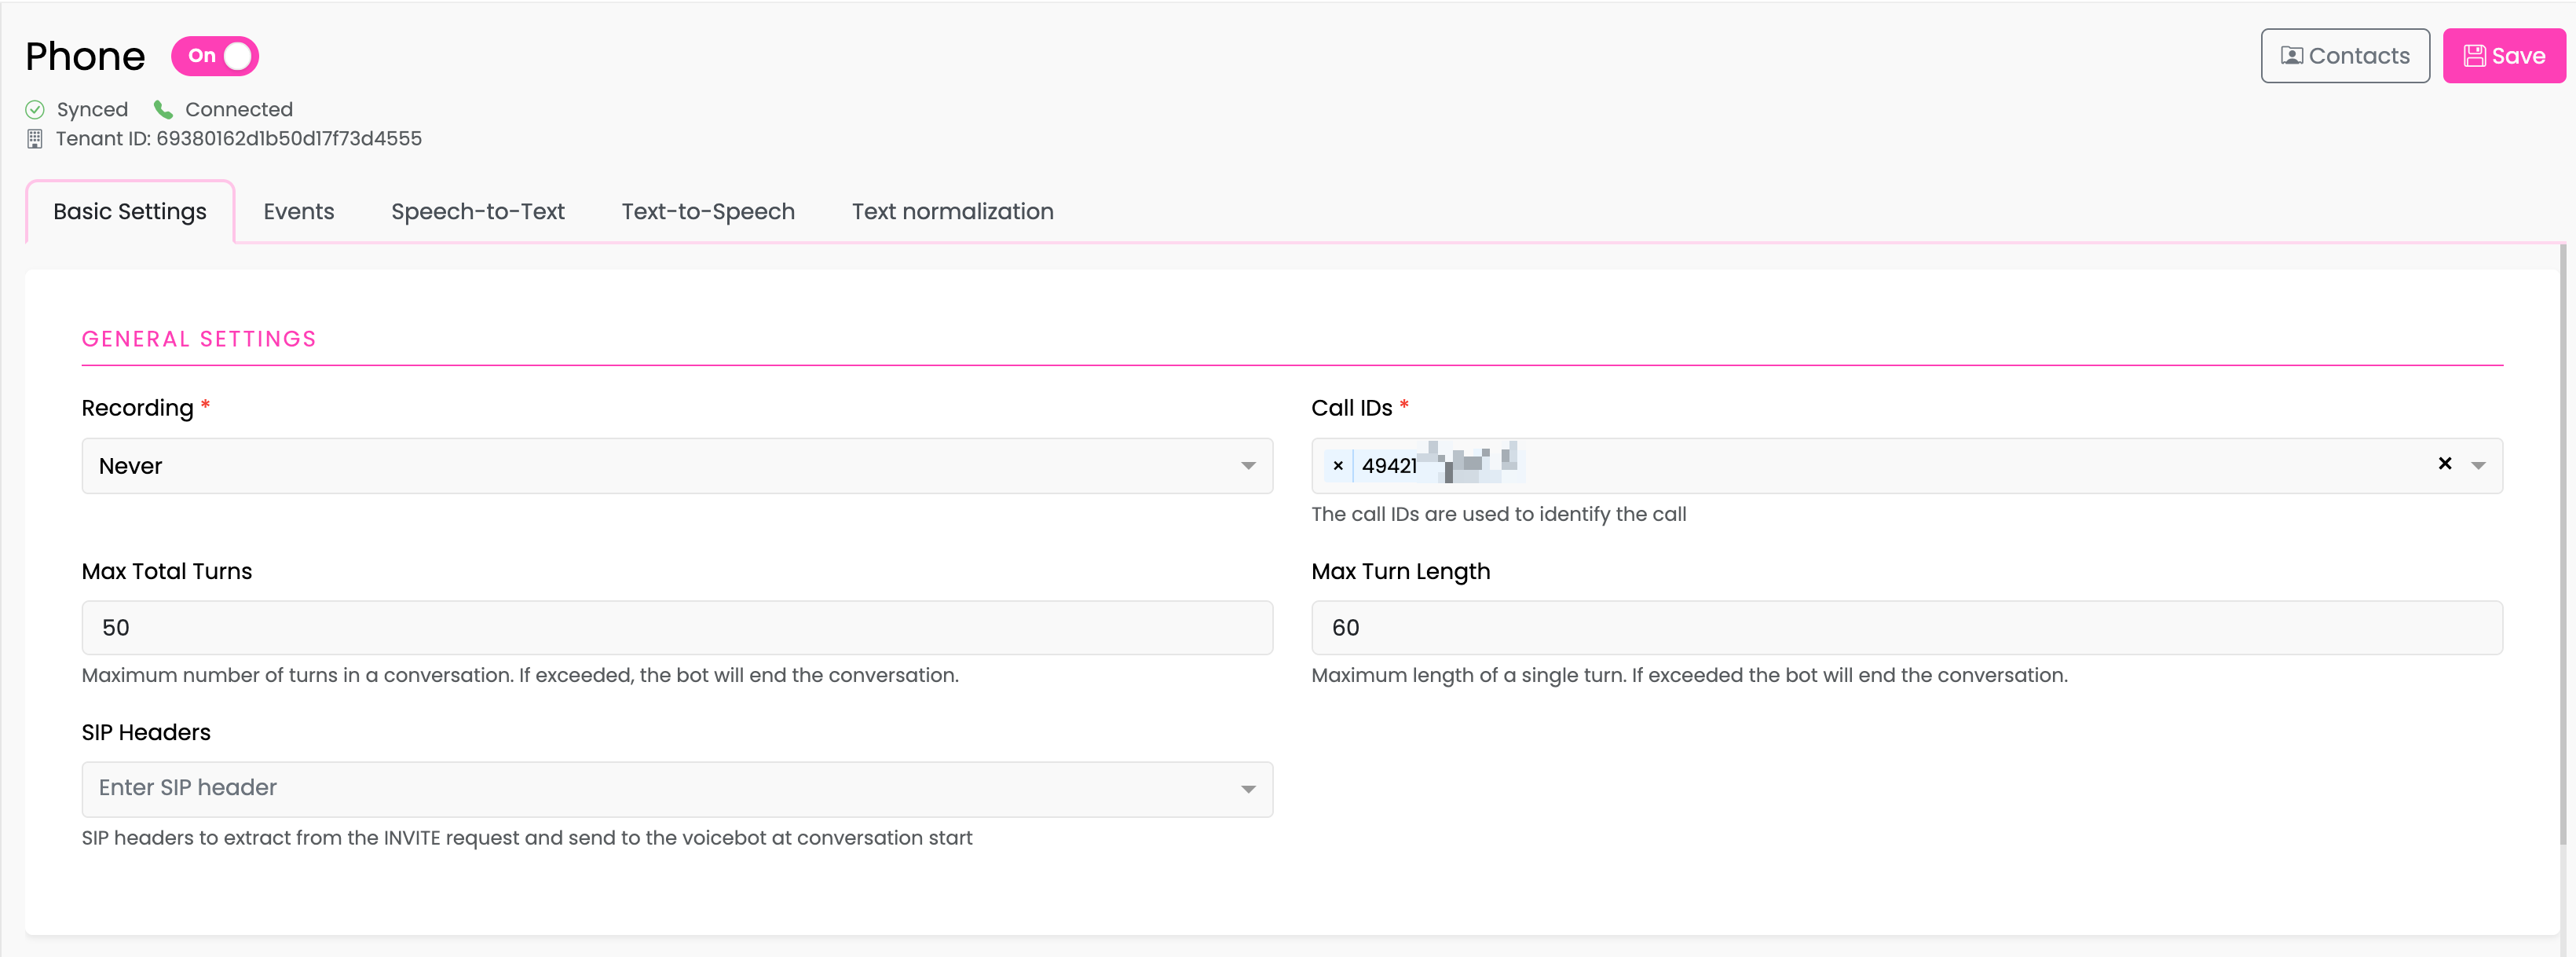This screenshot has height=957, width=2576.
Task: Click the SIP Headers label
Action: click(x=146, y=733)
